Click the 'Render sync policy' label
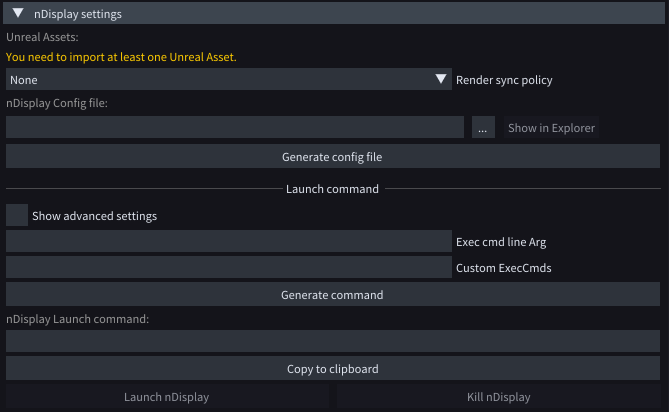Image resolution: width=669 pixels, height=412 pixels. [504, 80]
